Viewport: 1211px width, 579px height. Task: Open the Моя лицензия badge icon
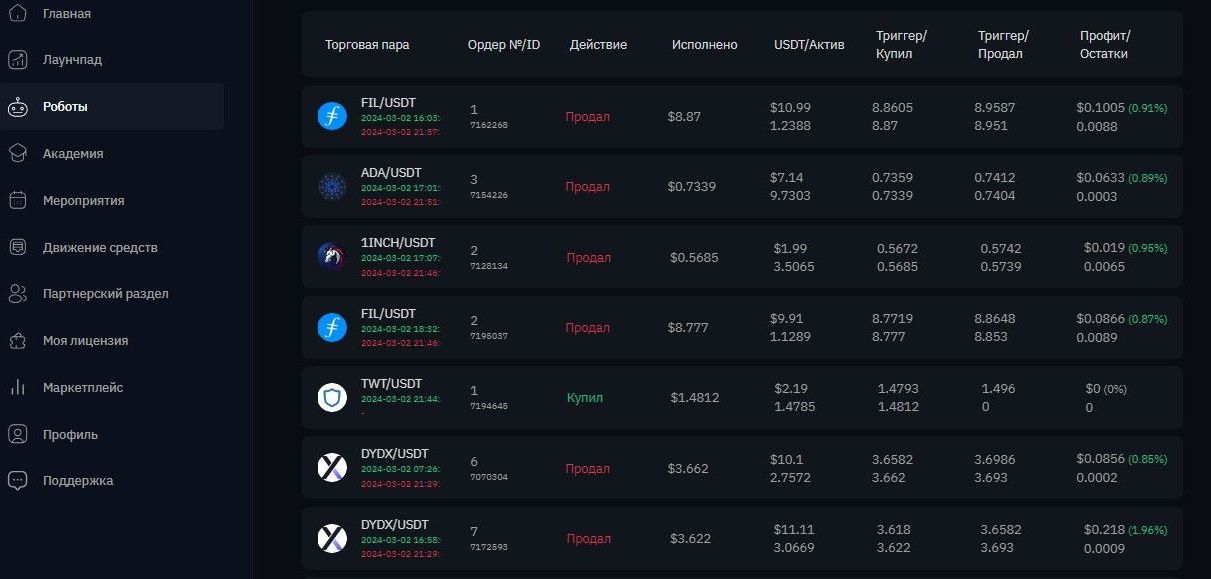pos(17,341)
